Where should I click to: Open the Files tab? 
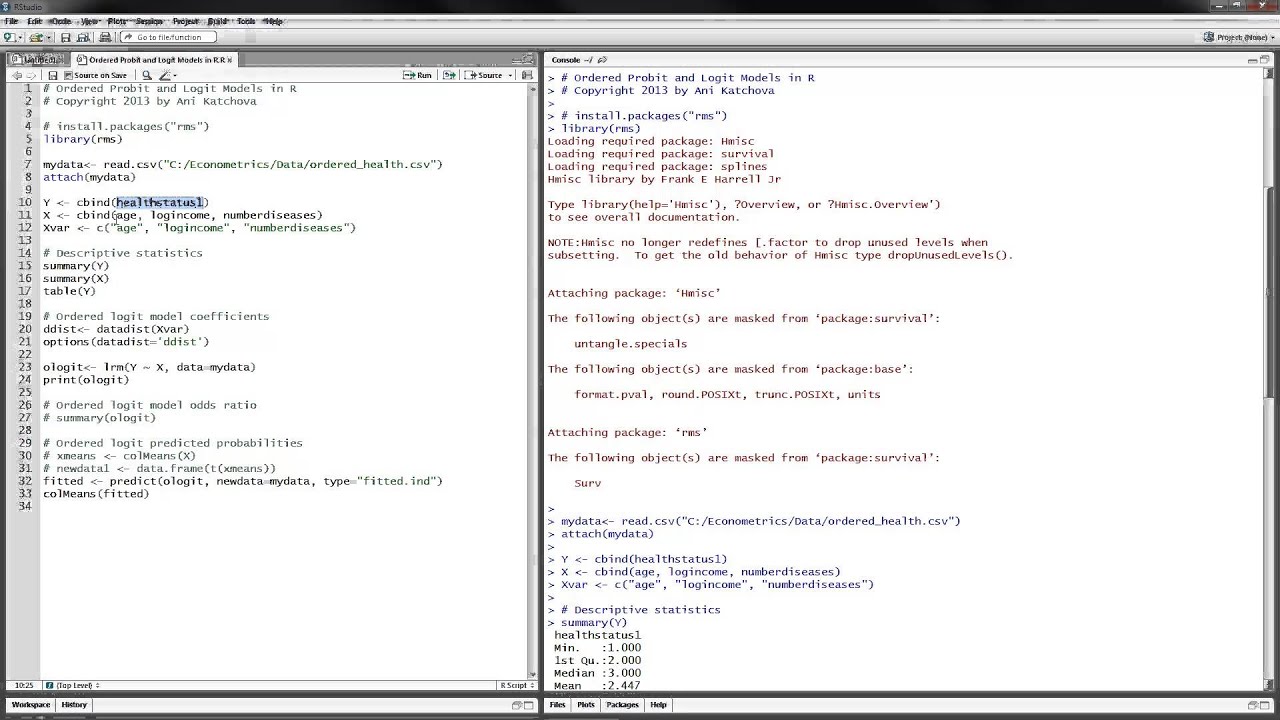click(557, 705)
